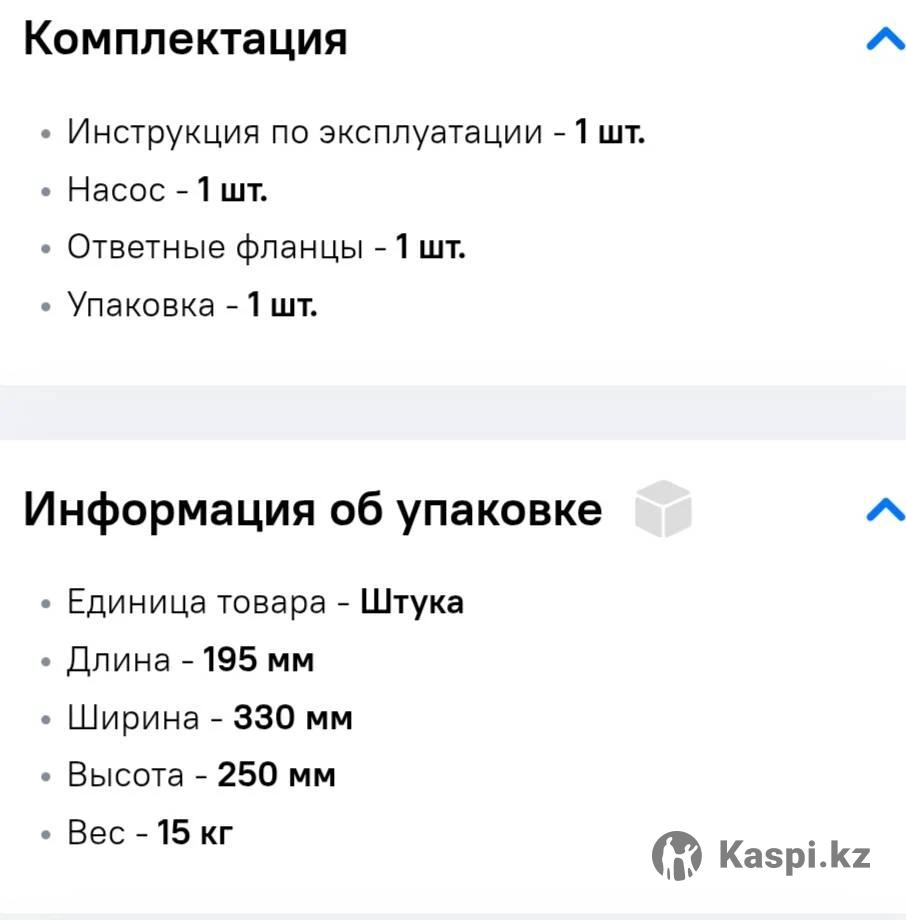Click the Kaspi.kz watermark text
The width and height of the screenshot is (906, 920).
(794, 856)
